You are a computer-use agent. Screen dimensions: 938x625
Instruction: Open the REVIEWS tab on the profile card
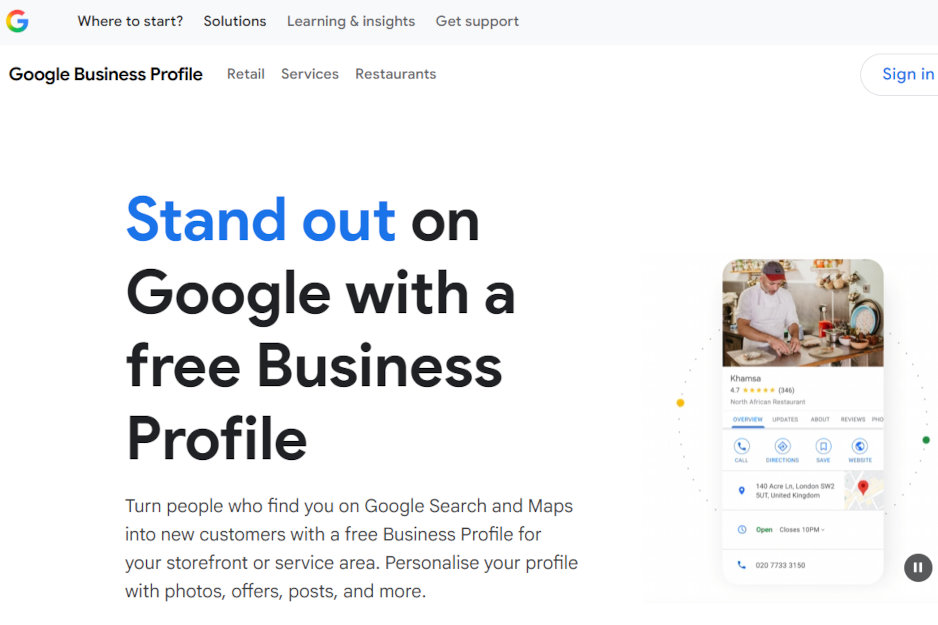coord(852,420)
